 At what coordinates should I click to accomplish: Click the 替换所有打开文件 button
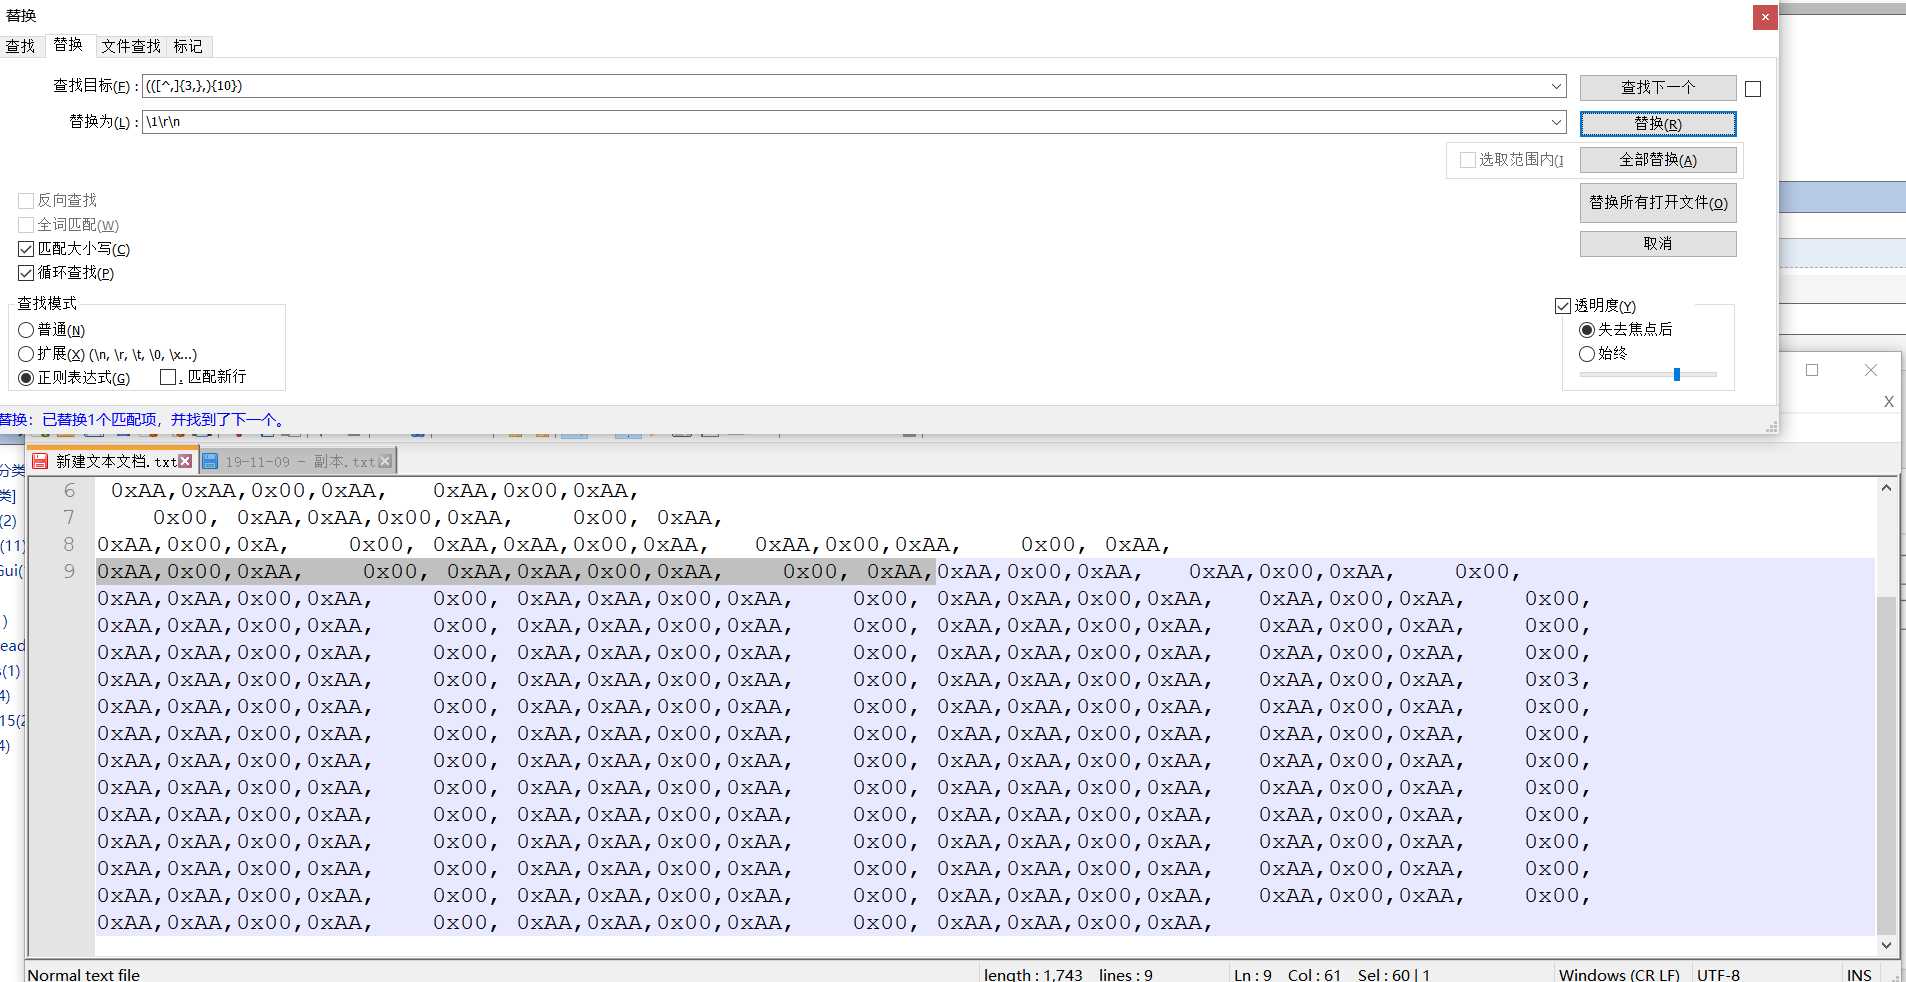[x=1658, y=203]
